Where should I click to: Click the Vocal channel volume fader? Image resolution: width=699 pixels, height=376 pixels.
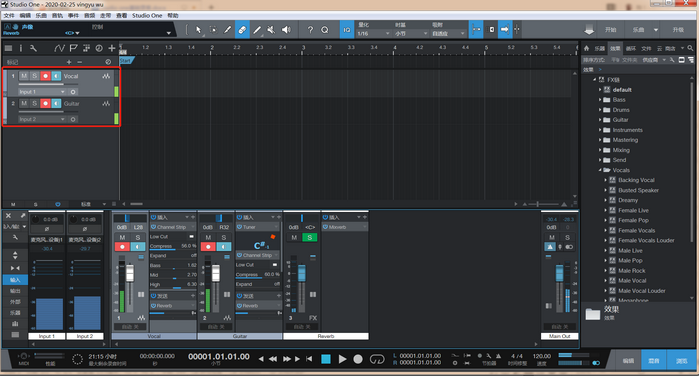click(130, 273)
